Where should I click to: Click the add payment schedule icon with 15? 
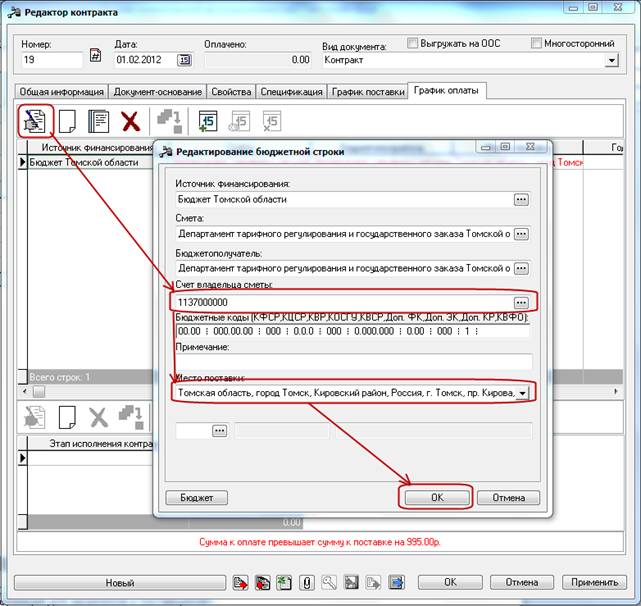tap(208, 122)
